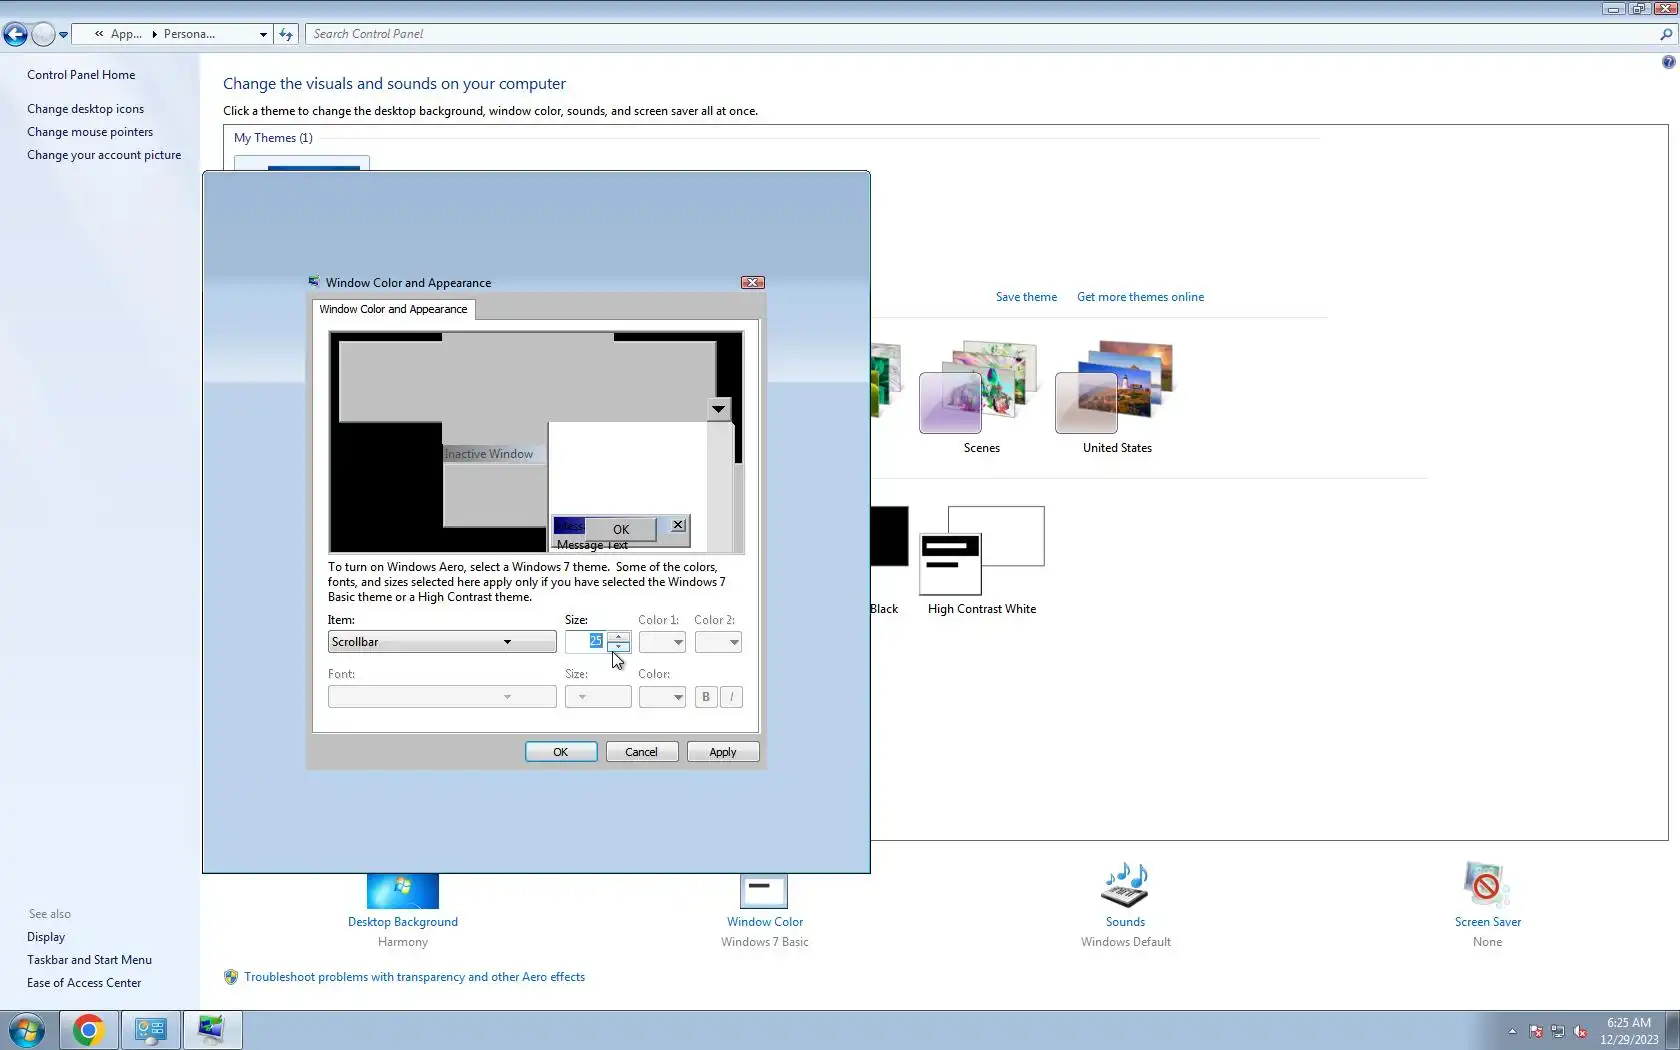Click Cancel in the appearance dialog
The width and height of the screenshot is (1680, 1050).
642,752
